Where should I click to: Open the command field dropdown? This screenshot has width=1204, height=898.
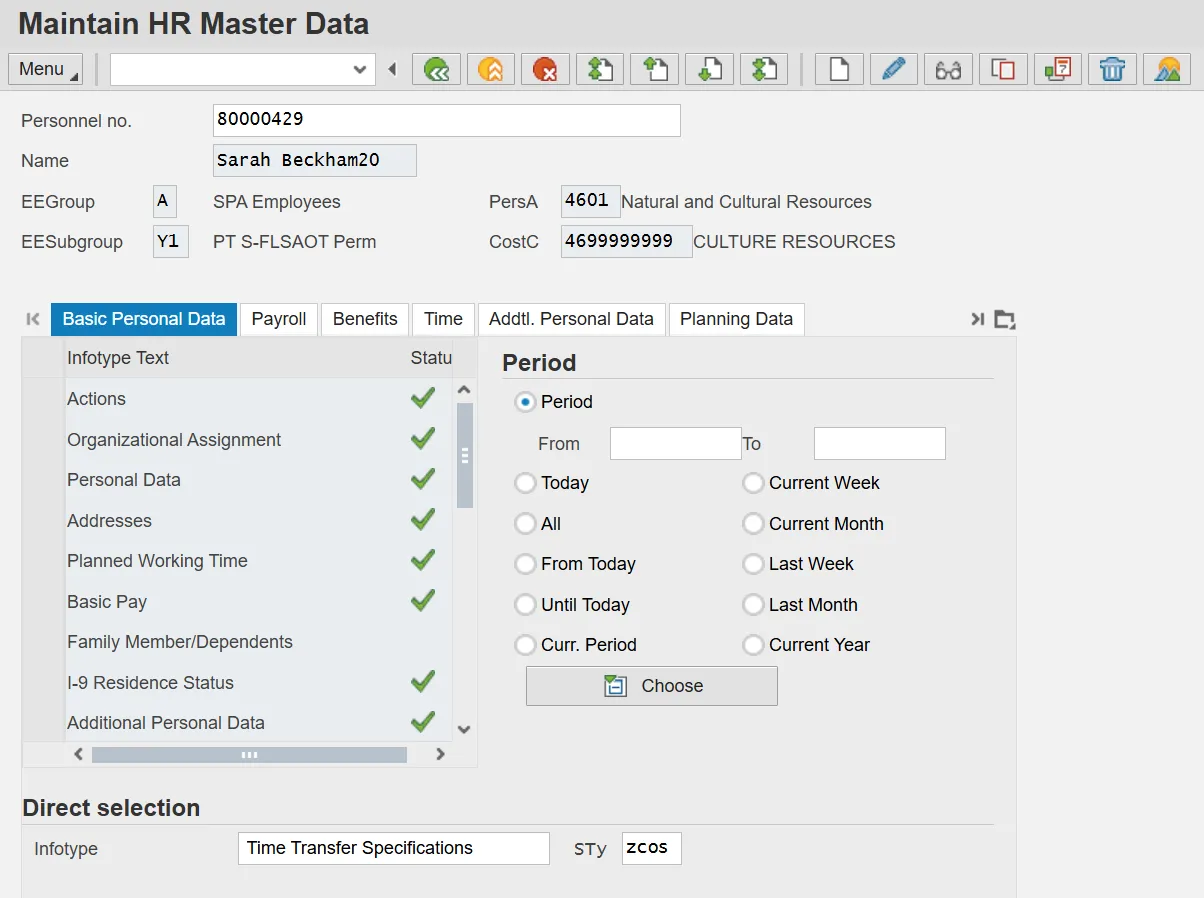(360, 69)
